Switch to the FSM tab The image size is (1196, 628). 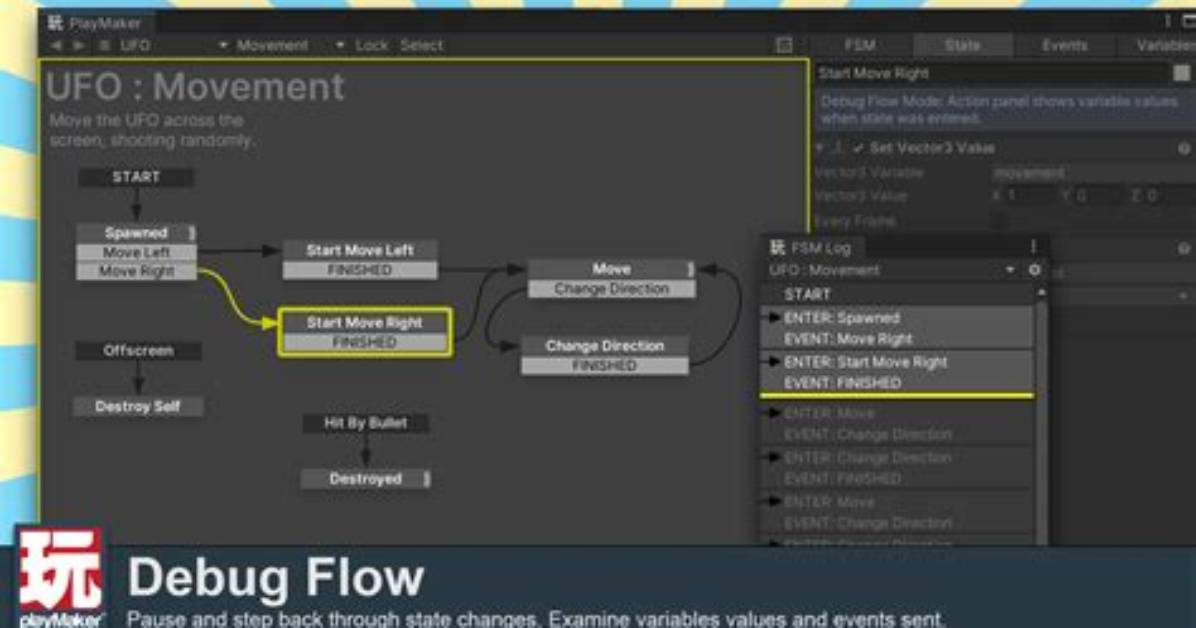pyautogui.click(x=860, y=46)
